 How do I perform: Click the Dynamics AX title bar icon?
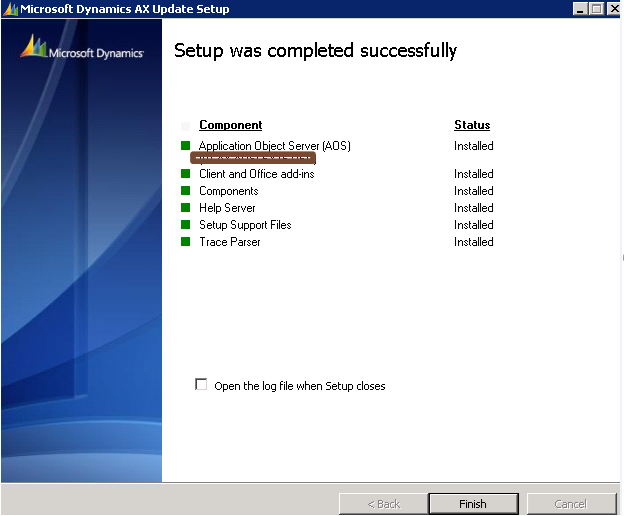click(10, 9)
